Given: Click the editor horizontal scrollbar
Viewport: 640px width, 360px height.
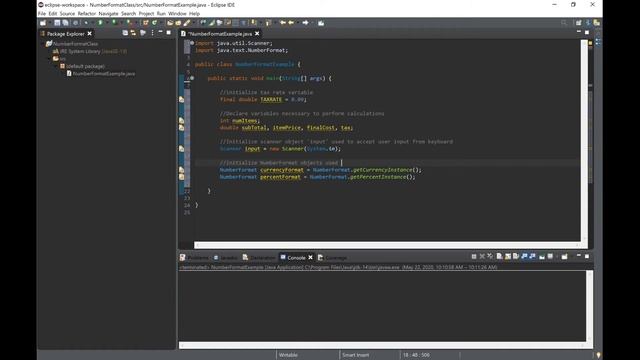Looking at the screenshot, I should coord(387,245).
